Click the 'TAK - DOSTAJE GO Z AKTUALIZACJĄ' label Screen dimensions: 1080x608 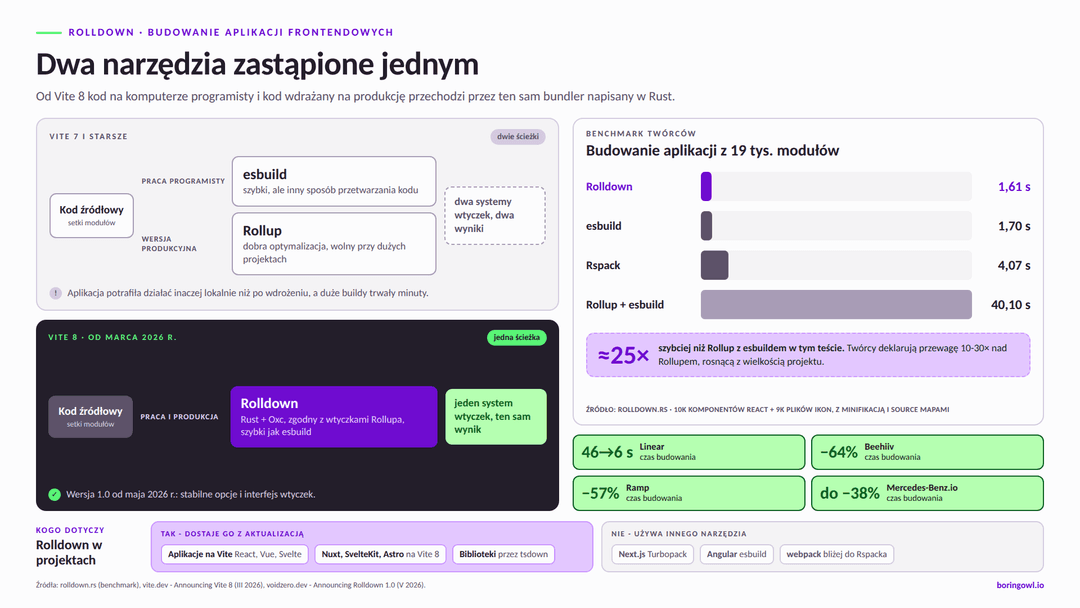(x=232, y=534)
